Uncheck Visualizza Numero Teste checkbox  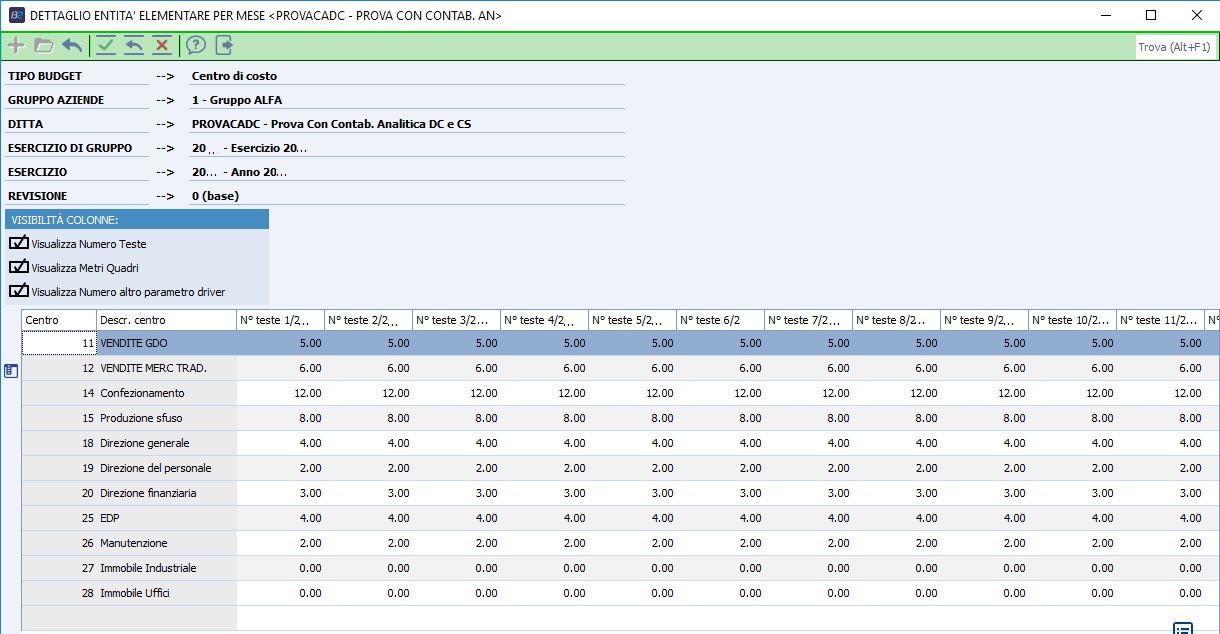click(x=19, y=243)
